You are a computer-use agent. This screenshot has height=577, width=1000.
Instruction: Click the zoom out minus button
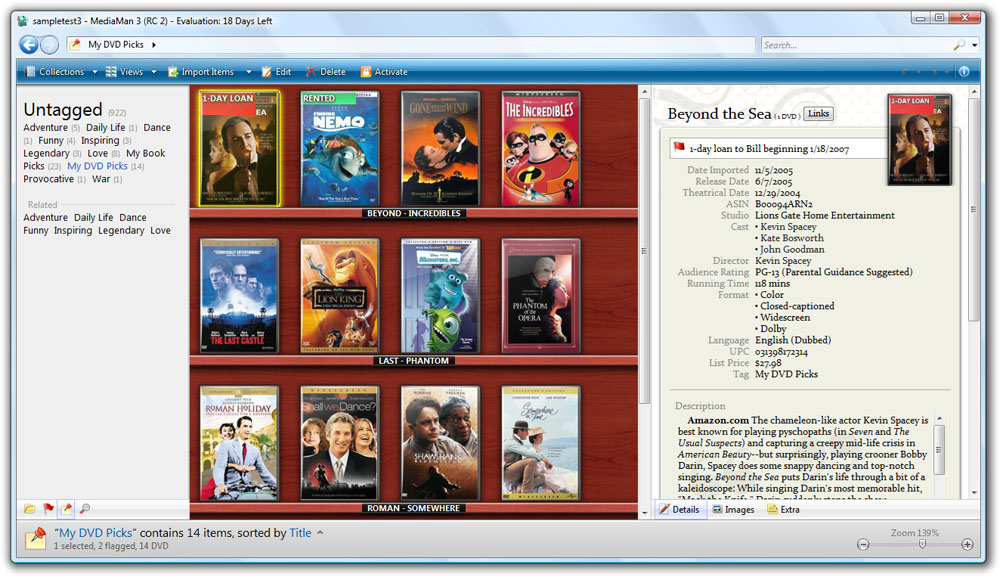click(863, 544)
